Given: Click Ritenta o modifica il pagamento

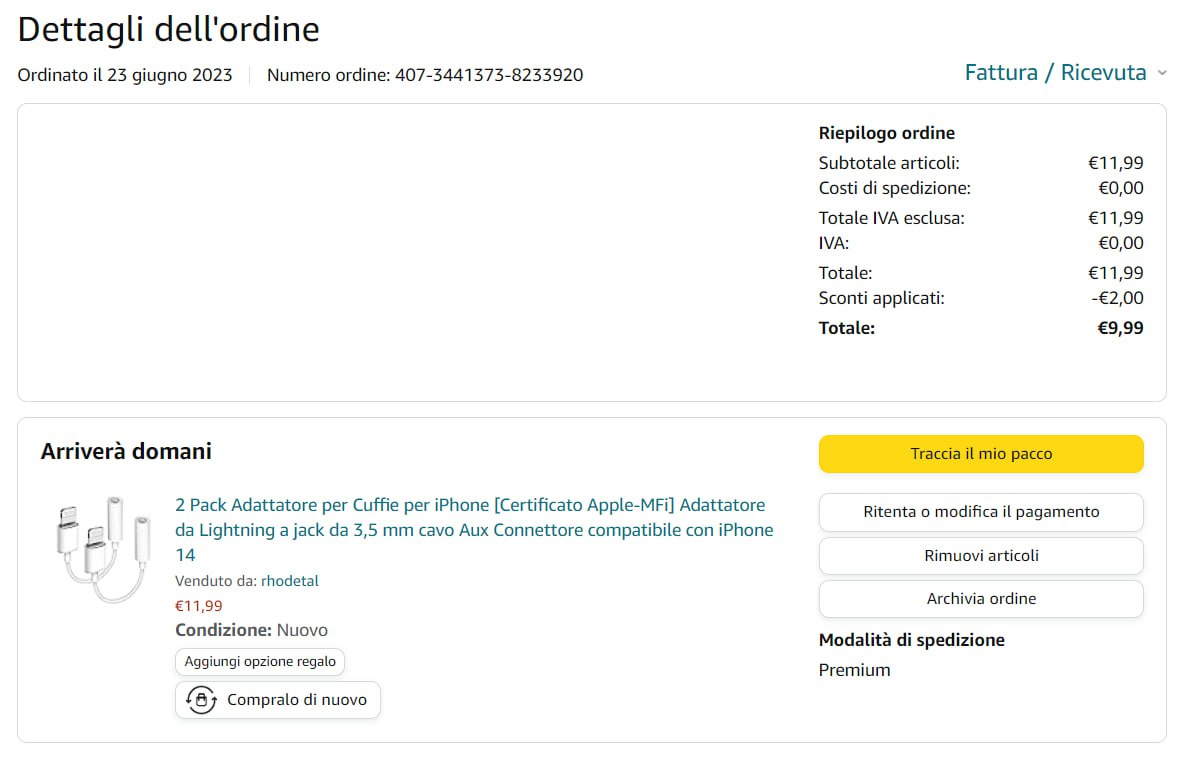Looking at the screenshot, I should [x=981, y=512].
